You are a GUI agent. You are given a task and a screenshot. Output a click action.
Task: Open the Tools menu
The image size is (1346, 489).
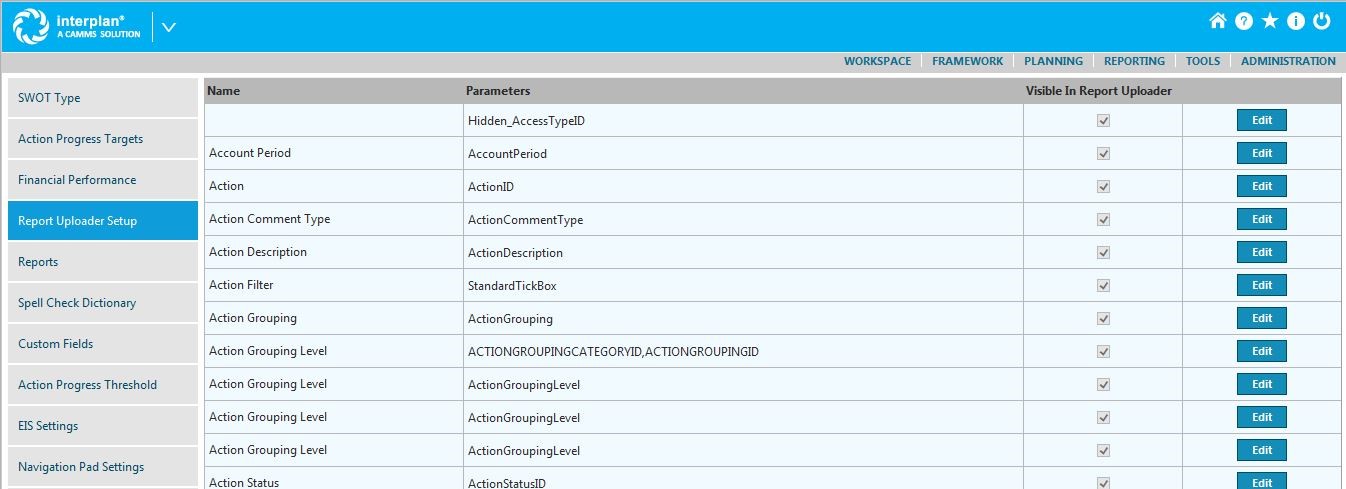1203,61
